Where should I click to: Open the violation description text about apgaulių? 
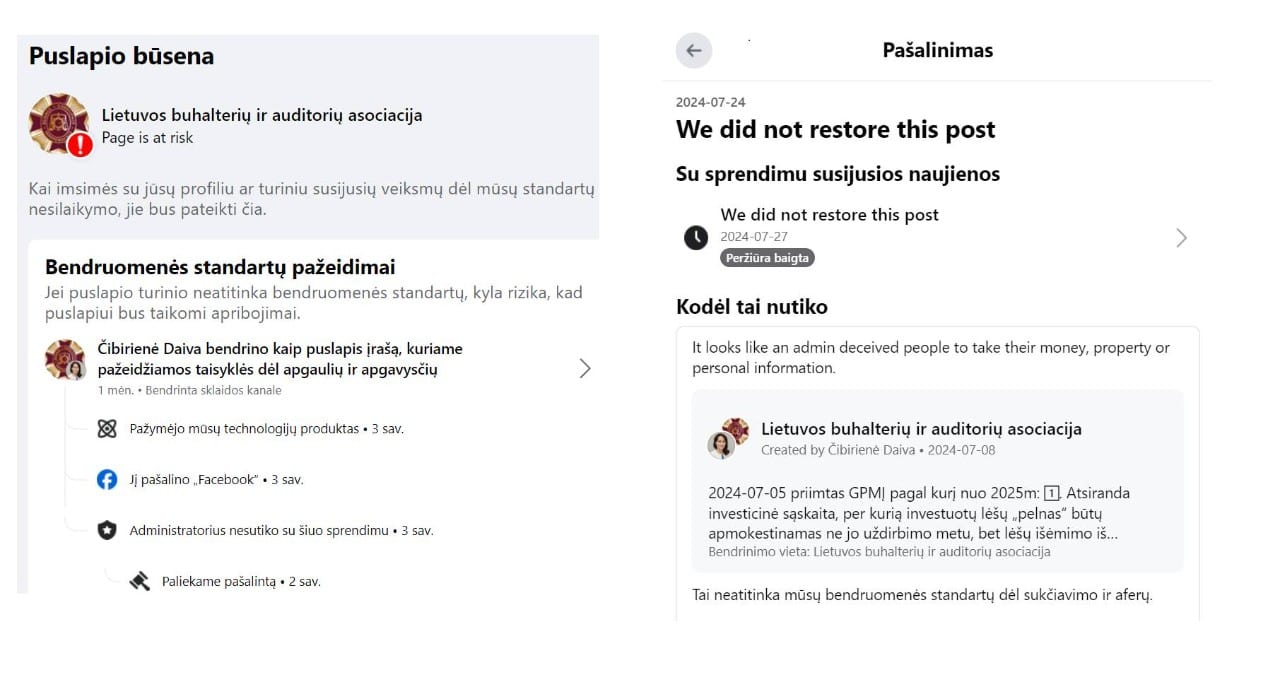(280, 360)
